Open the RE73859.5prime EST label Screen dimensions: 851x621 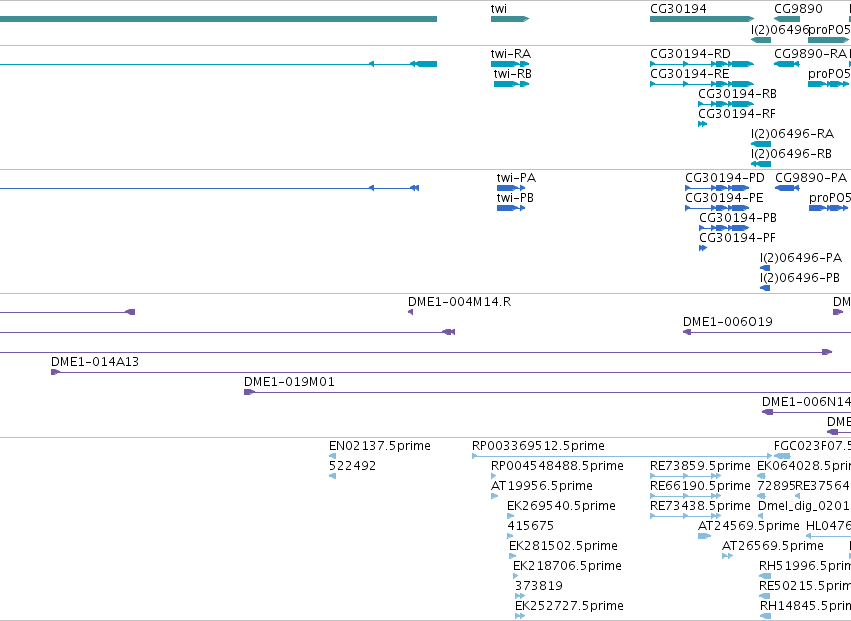(x=700, y=466)
